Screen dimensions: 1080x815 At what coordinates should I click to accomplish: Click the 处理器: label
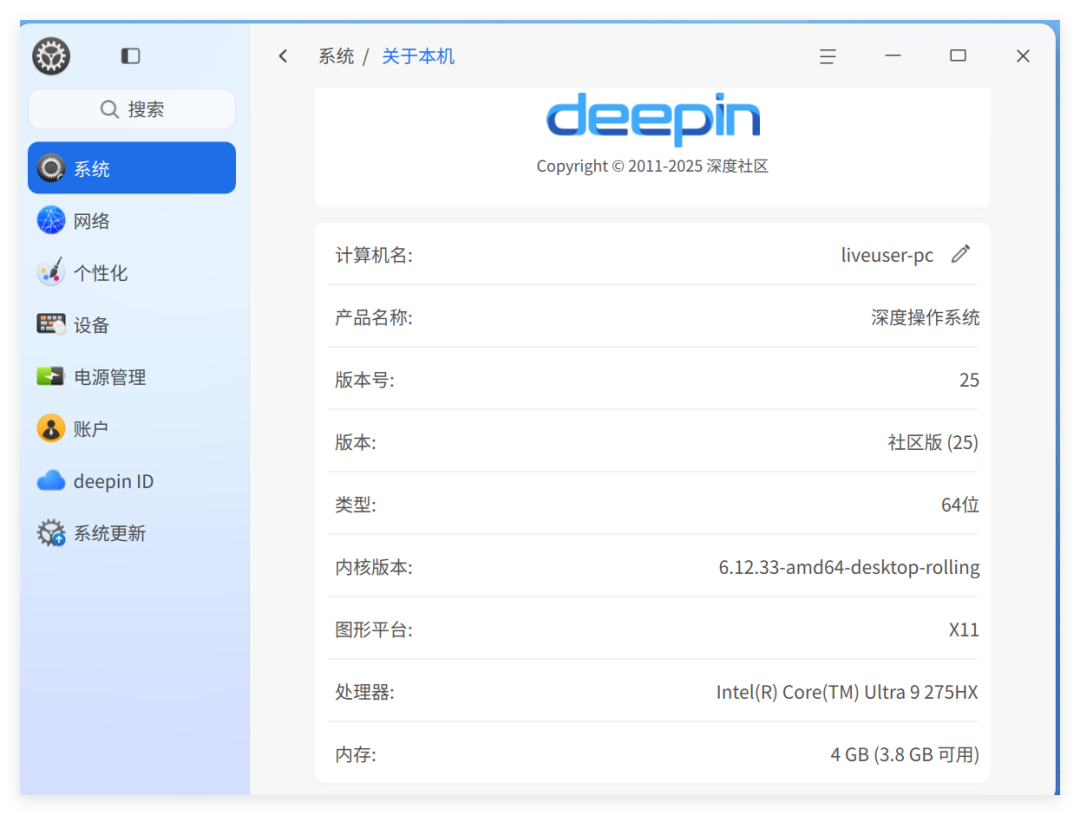[x=364, y=692]
